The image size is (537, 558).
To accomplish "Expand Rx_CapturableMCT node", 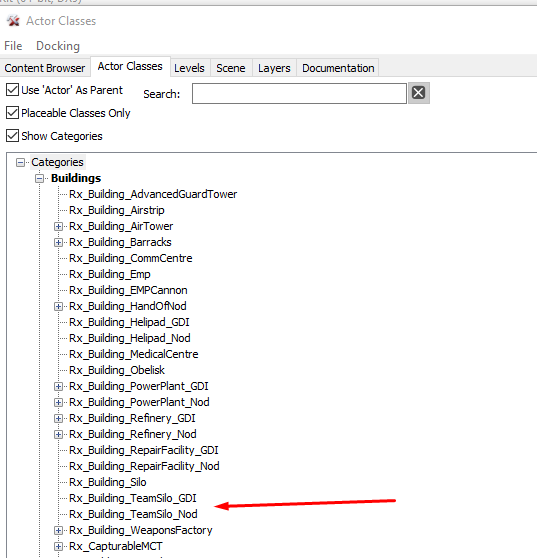I will pyautogui.click(x=58, y=546).
